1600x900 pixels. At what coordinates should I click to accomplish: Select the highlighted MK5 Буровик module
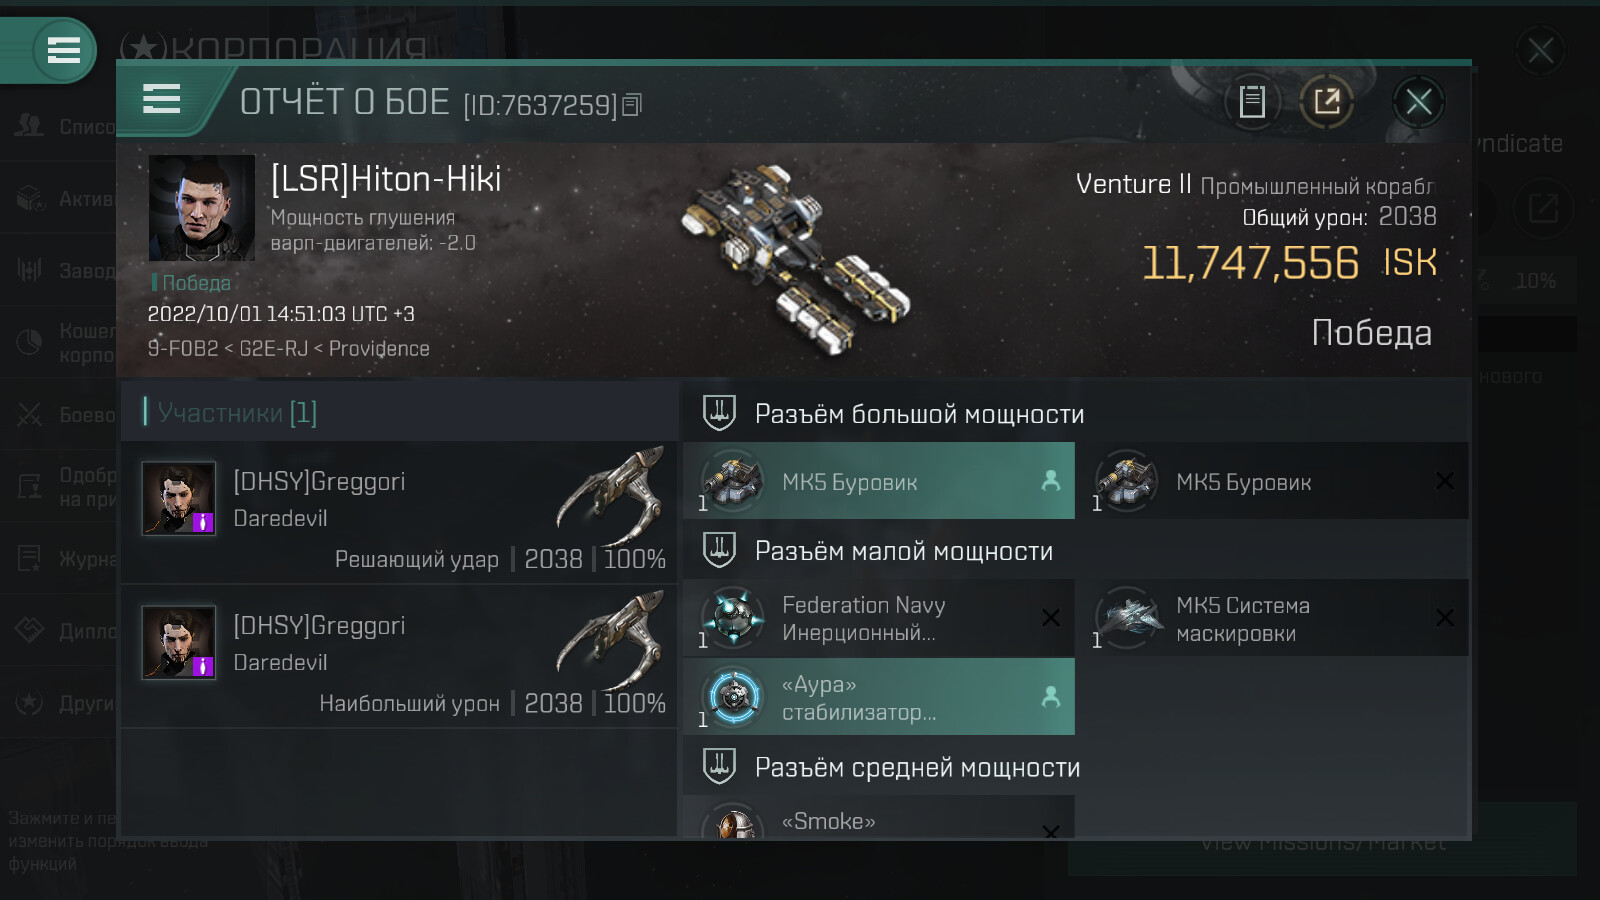pyautogui.click(x=879, y=481)
